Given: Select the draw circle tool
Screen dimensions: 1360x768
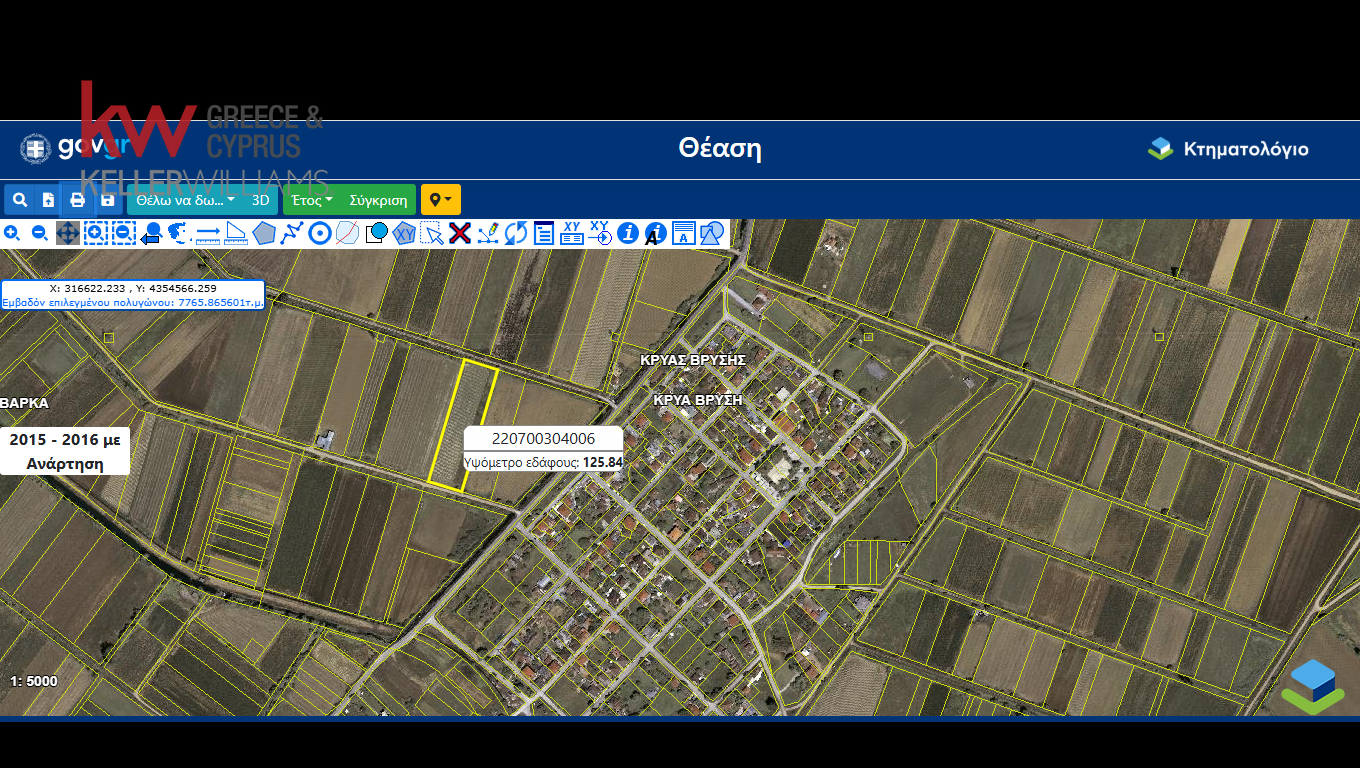Looking at the screenshot, I should pyautogui.click(x=320, y=234).
